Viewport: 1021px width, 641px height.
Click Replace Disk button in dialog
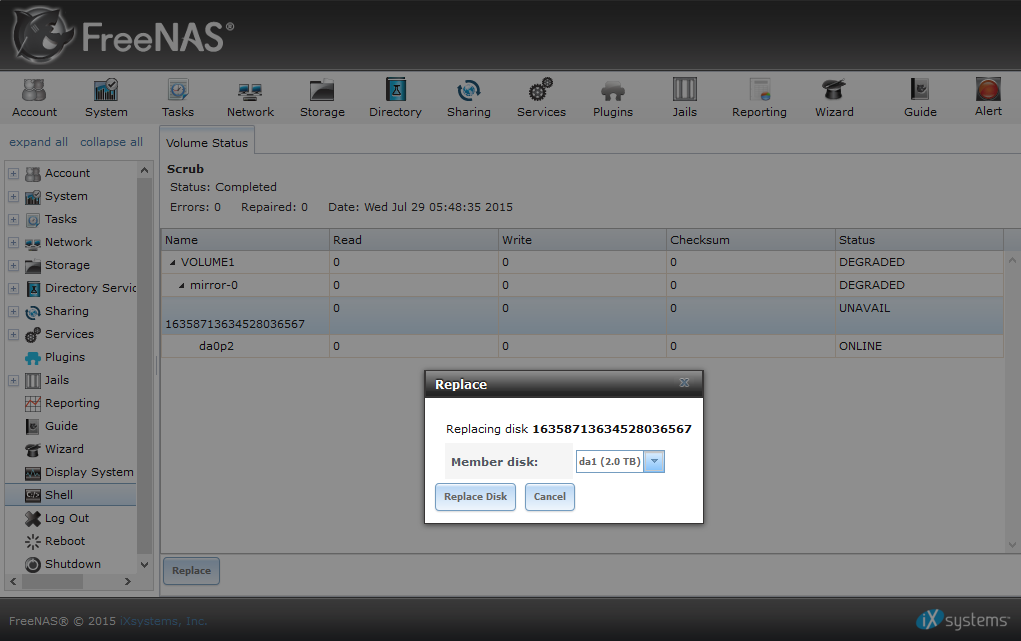tap(475, 496)
